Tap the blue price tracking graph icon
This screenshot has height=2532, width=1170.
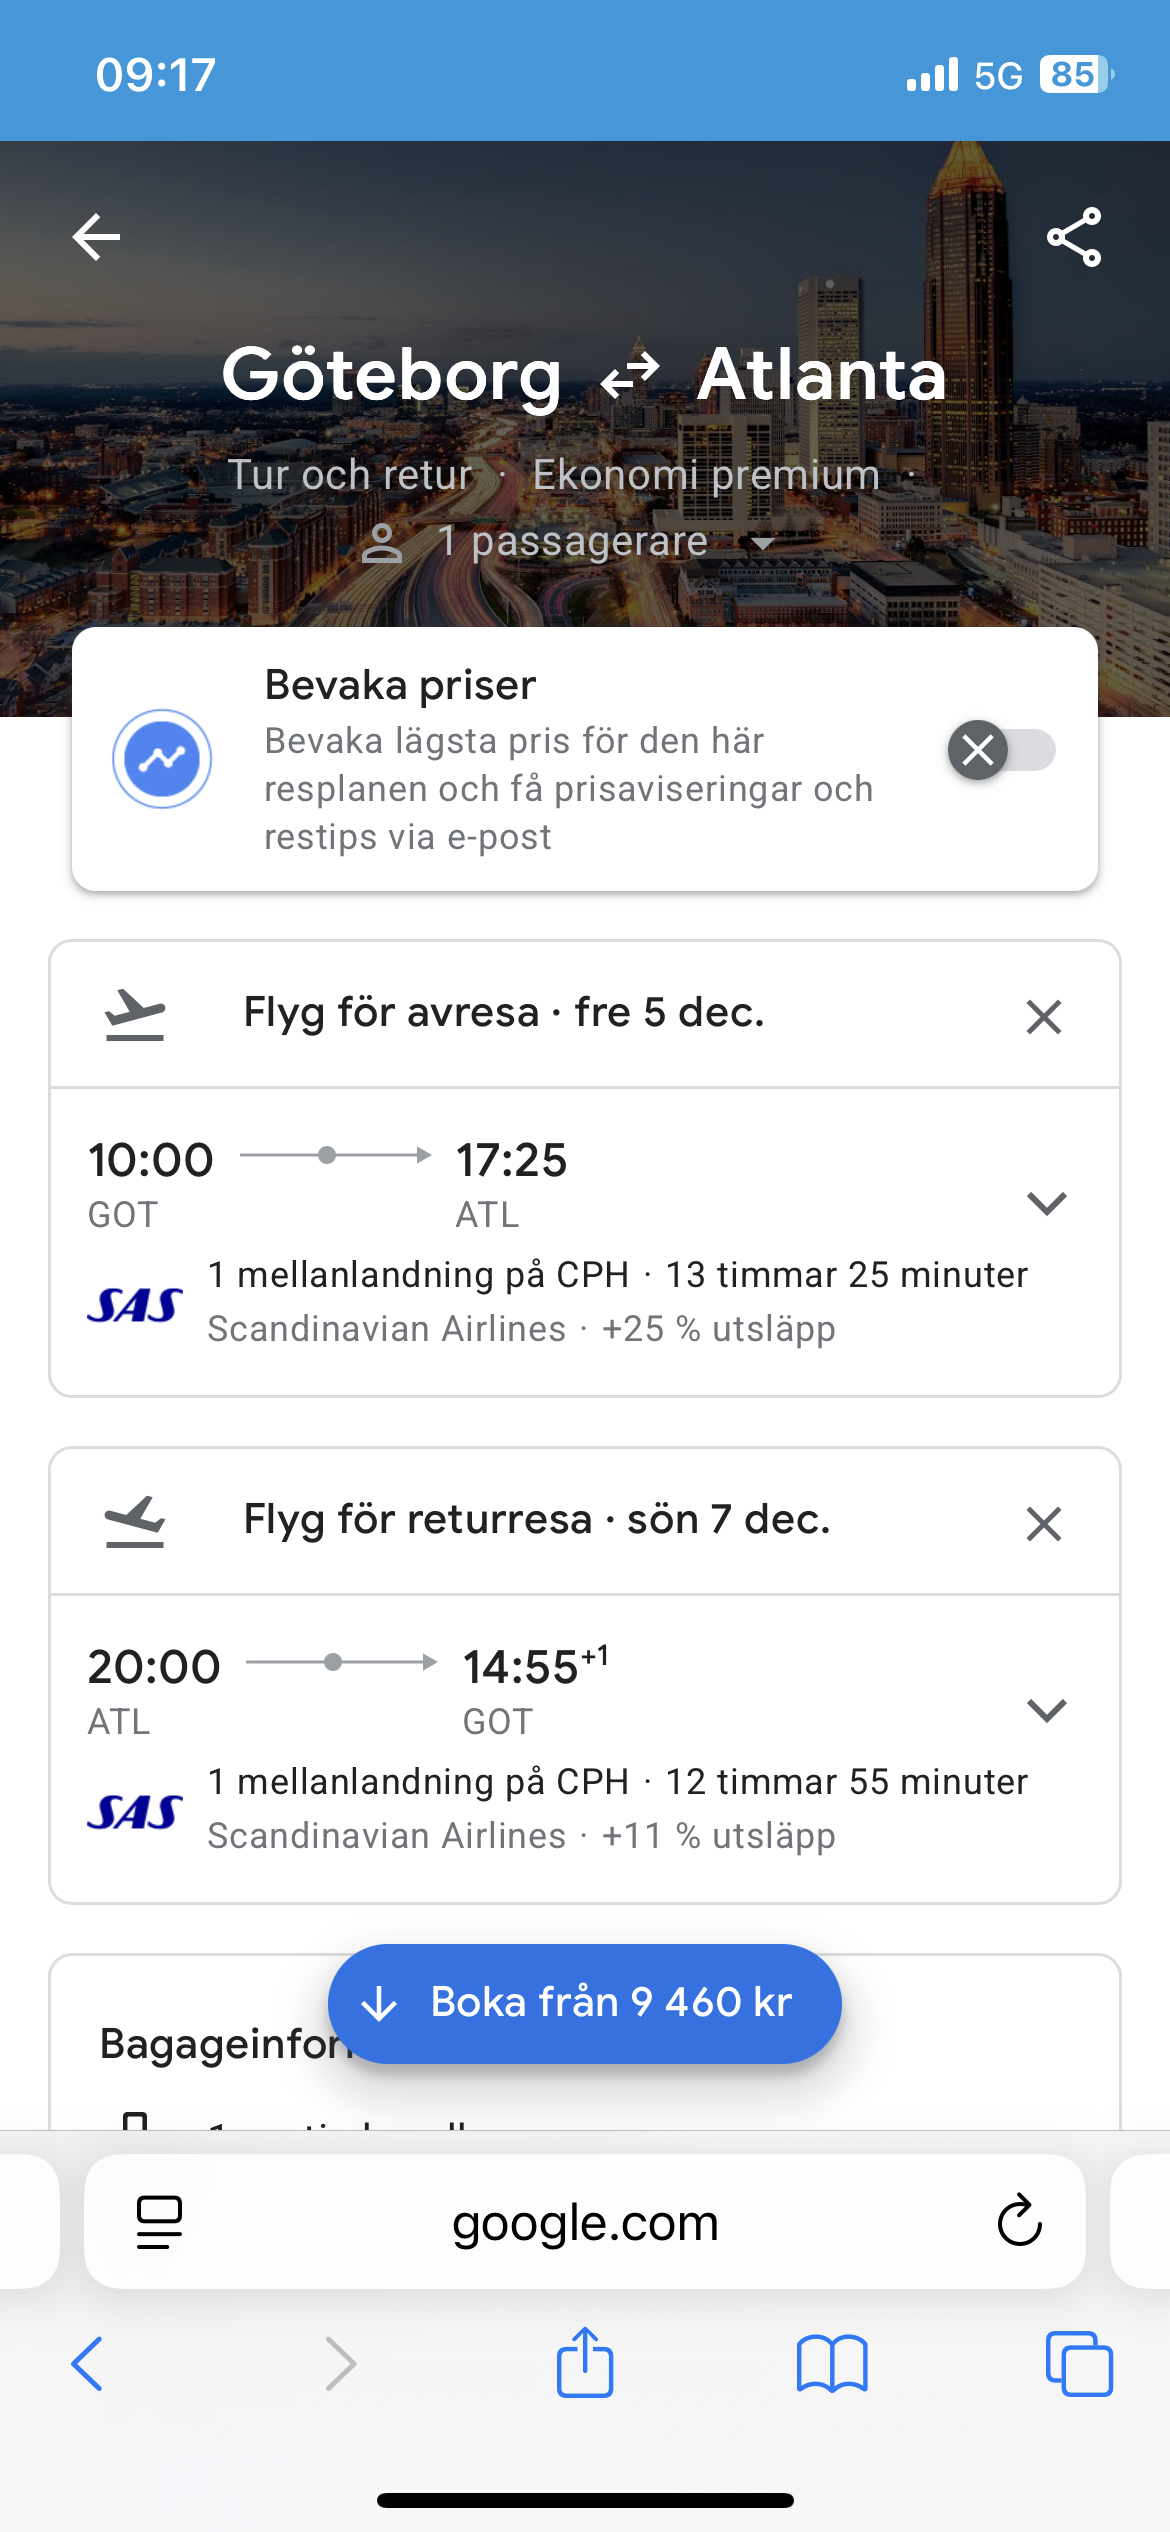(162, 759)
